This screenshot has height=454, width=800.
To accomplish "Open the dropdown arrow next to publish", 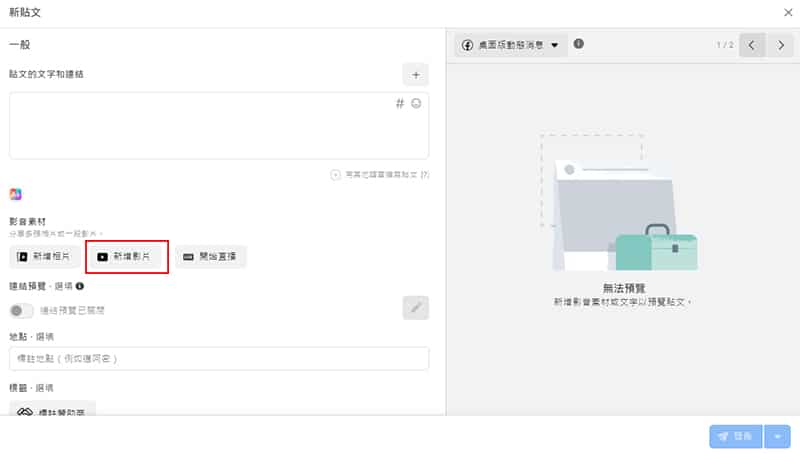I will [x=778, y=436].
